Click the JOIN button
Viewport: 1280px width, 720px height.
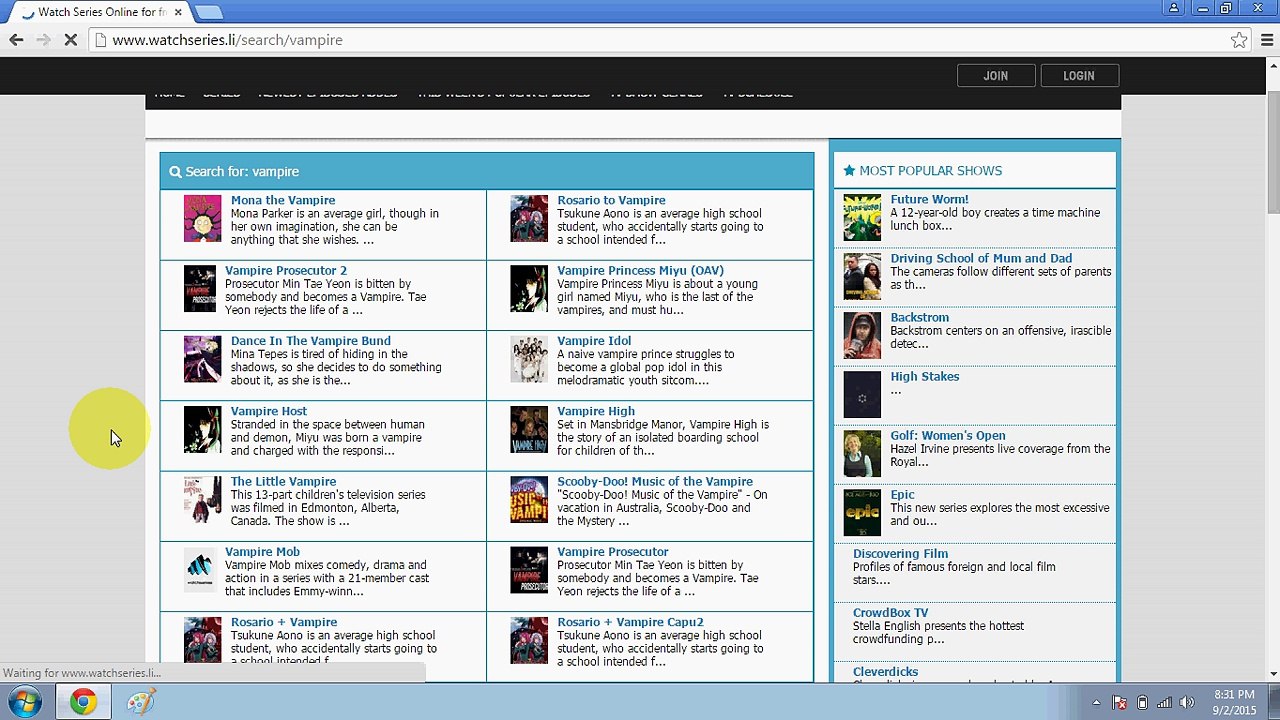tap(995, 75)
